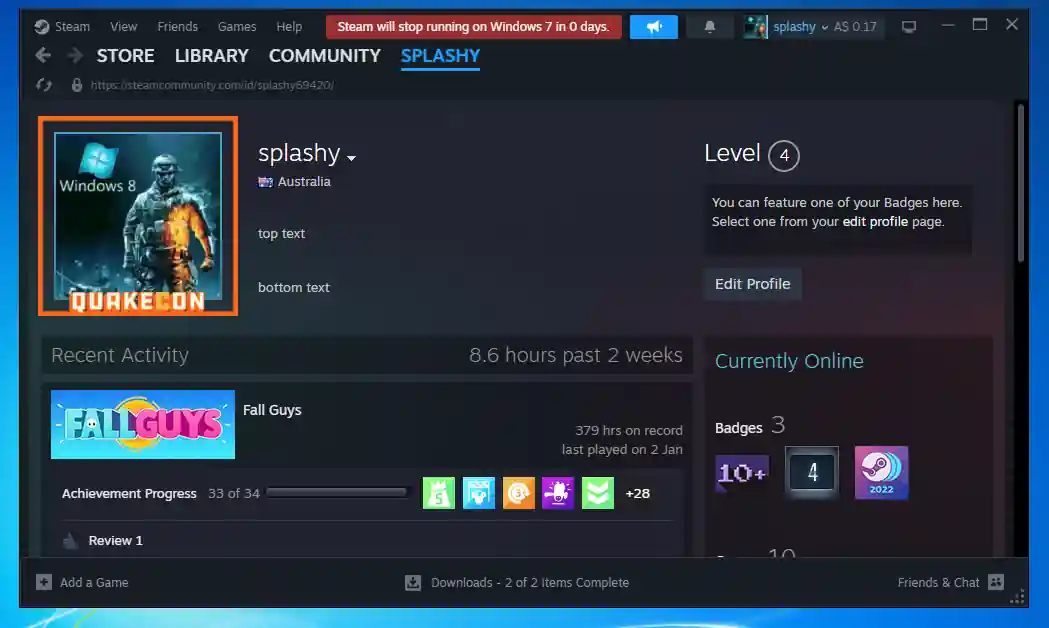The height and width of the screenshot is (628, 1049).
Task: Click the purple Fall Guys achievement icon
Action: pyautogui.click(x=558, y=493)
